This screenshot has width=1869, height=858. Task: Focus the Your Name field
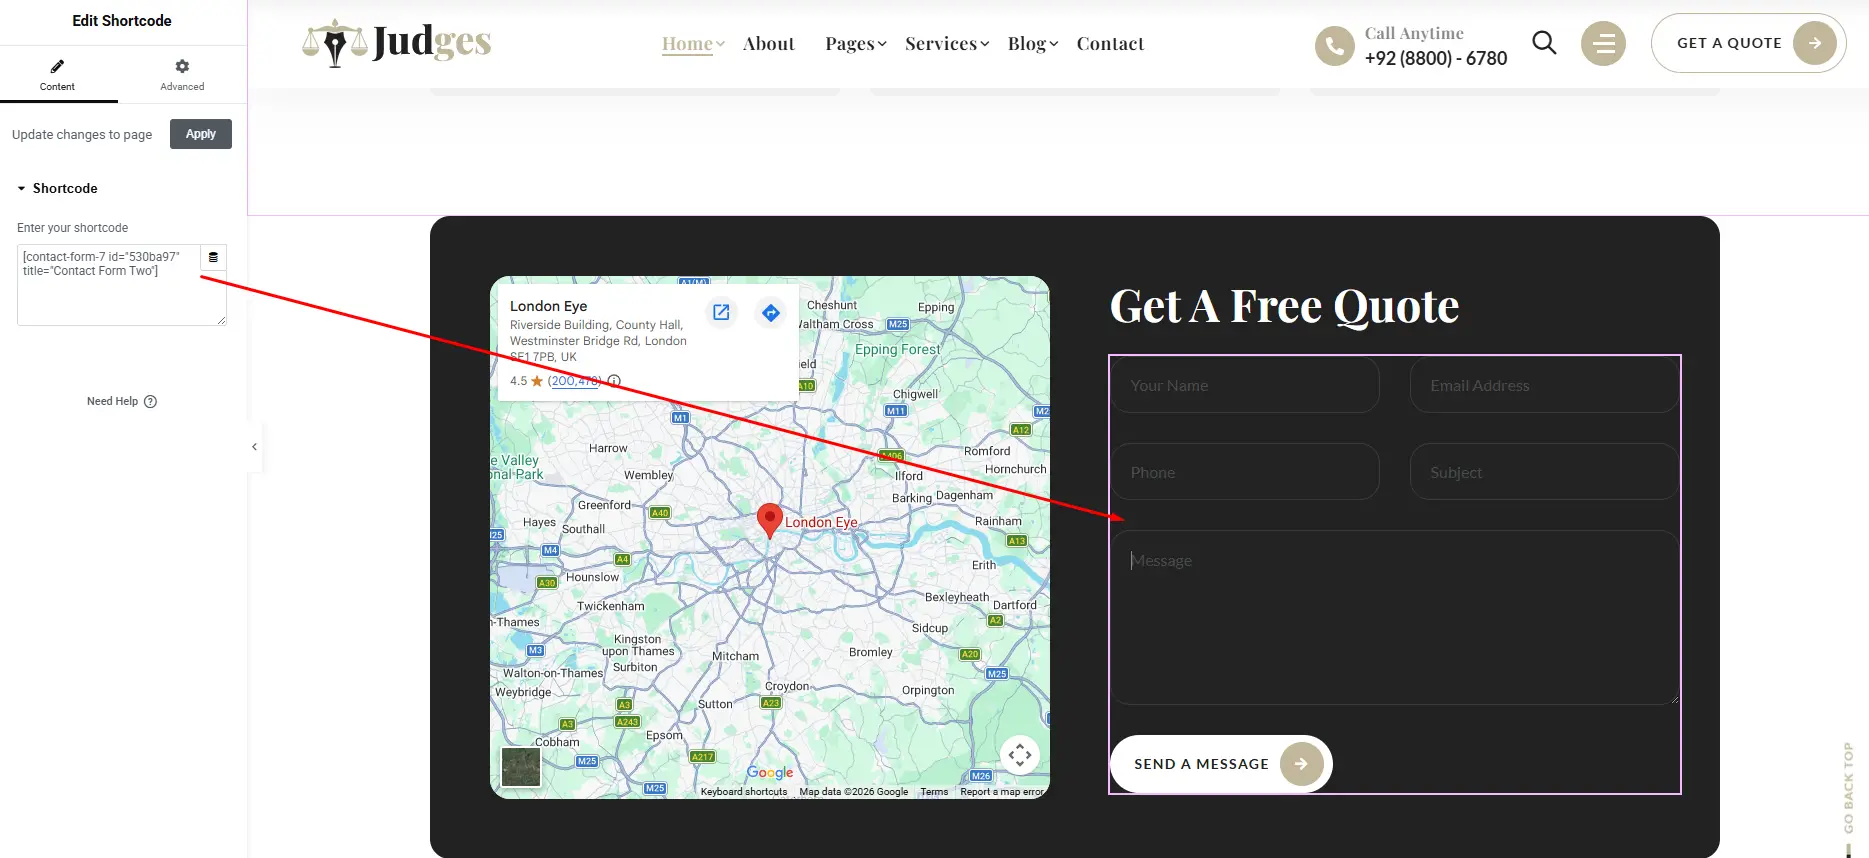click(1245, 385)
